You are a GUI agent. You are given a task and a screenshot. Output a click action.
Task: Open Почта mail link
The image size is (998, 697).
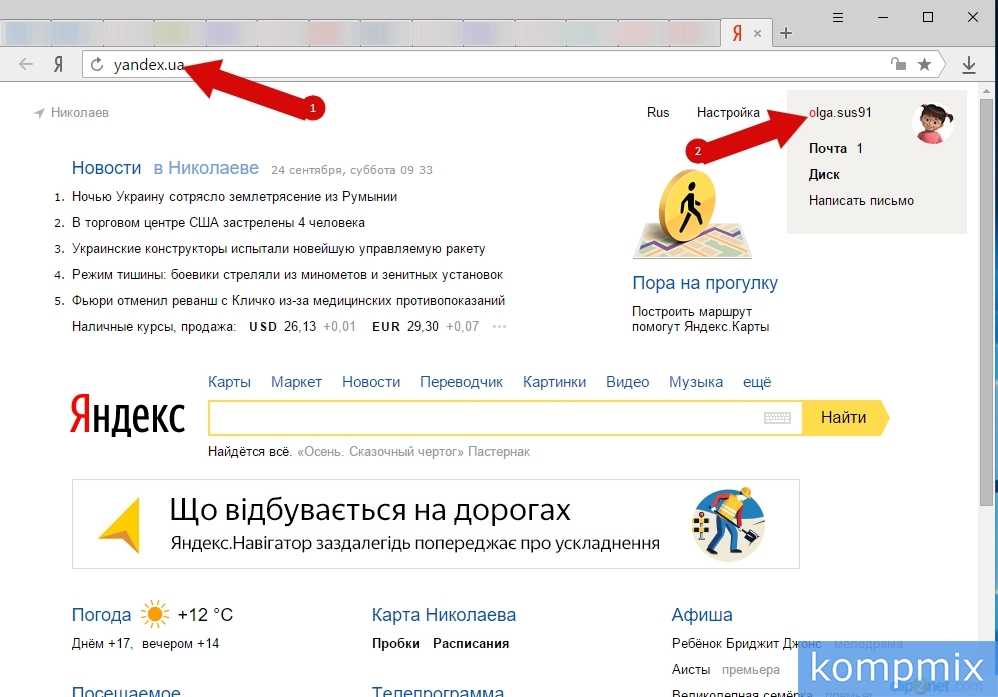828,148
